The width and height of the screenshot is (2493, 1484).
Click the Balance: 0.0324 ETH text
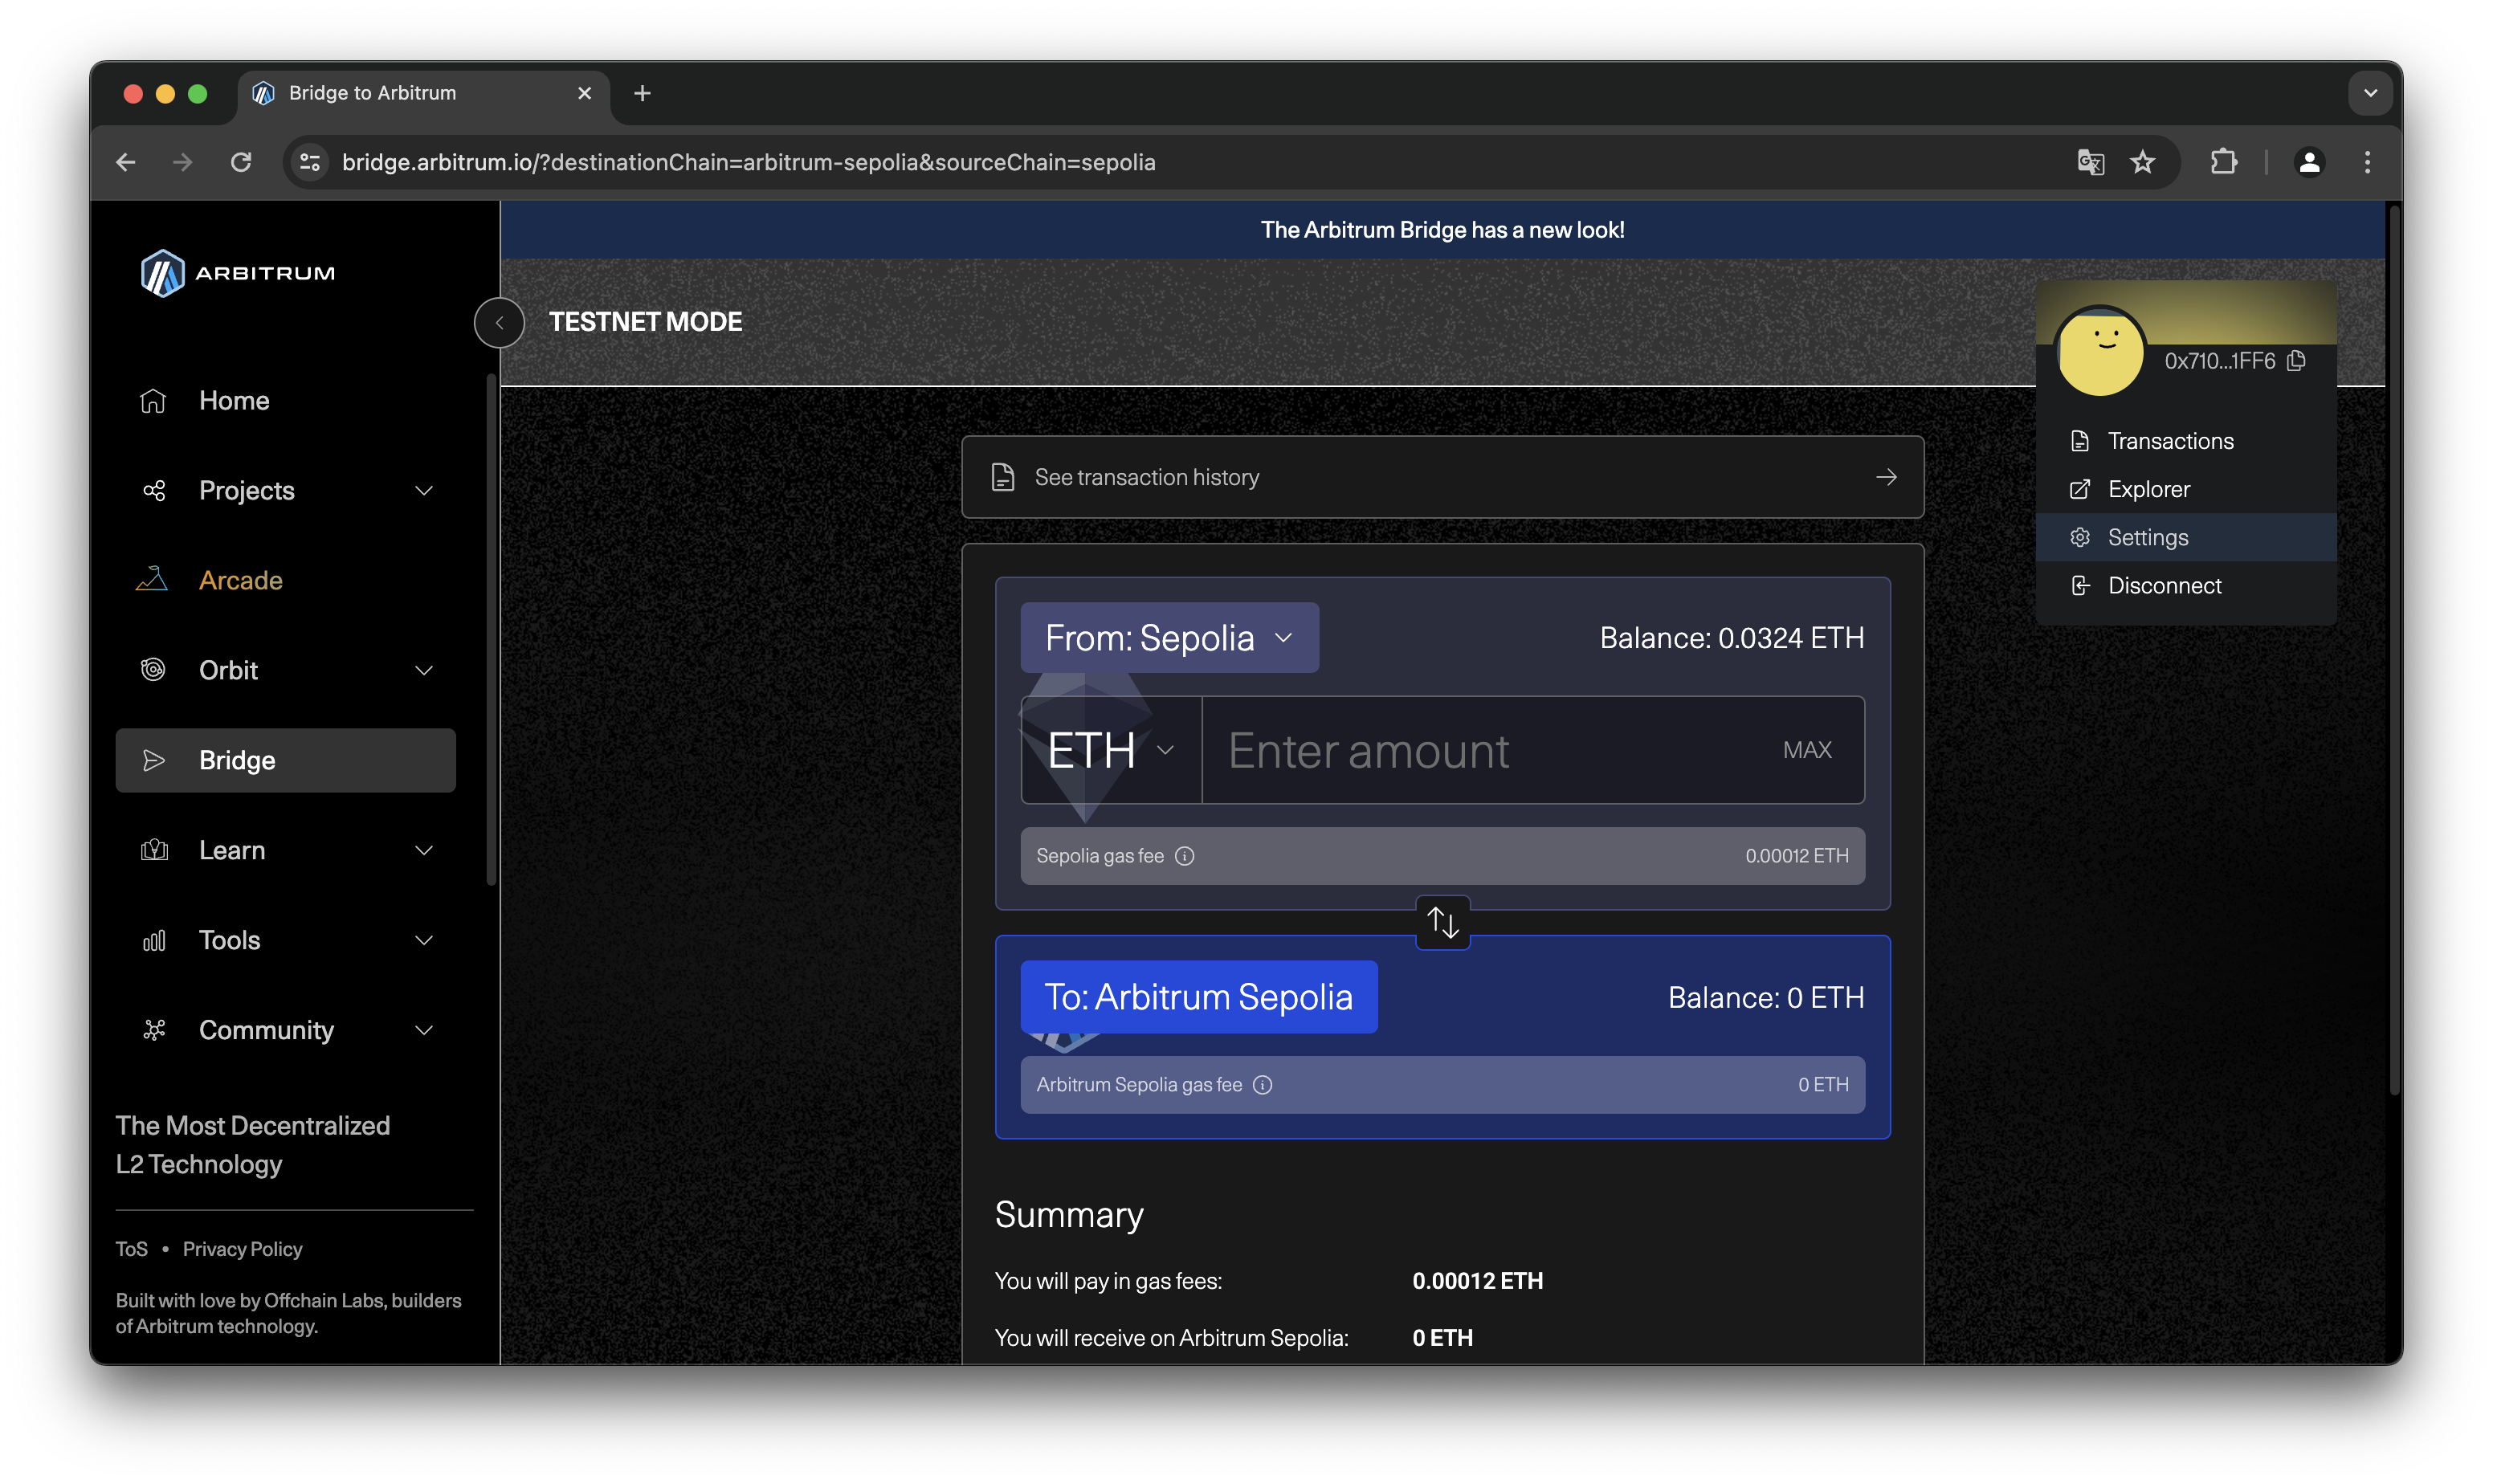tap(1731, 637)
